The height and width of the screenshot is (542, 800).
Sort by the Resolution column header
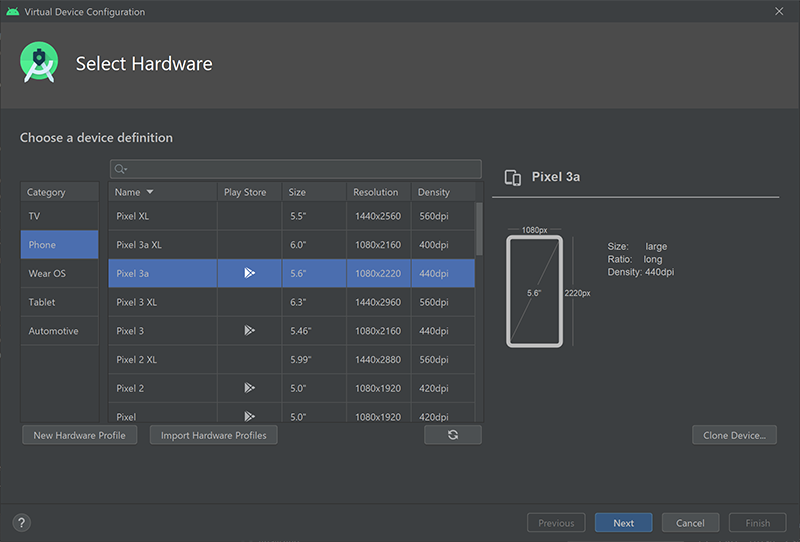tap(379, 192)
